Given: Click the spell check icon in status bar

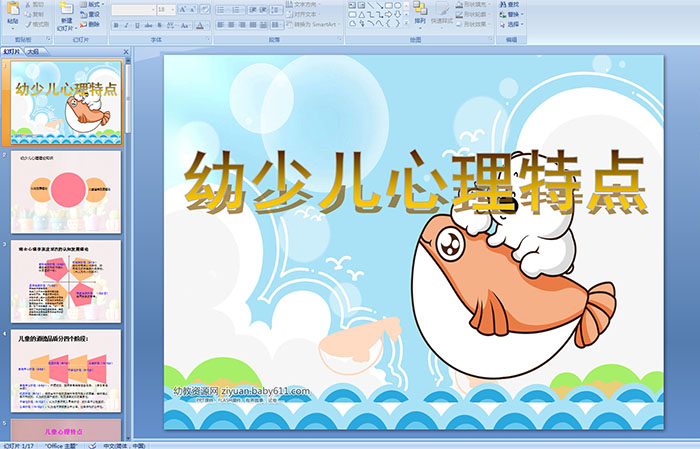Looking at the screenshot, I should pos(92,445).
